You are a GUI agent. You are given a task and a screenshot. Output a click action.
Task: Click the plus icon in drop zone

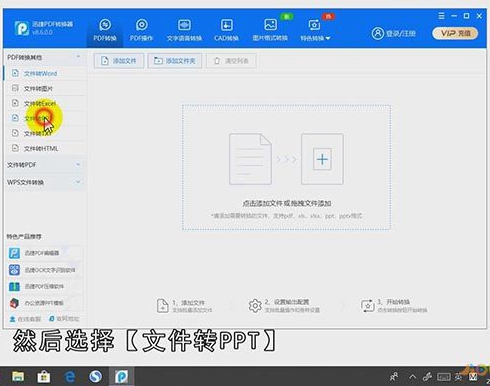click(322, 159)
